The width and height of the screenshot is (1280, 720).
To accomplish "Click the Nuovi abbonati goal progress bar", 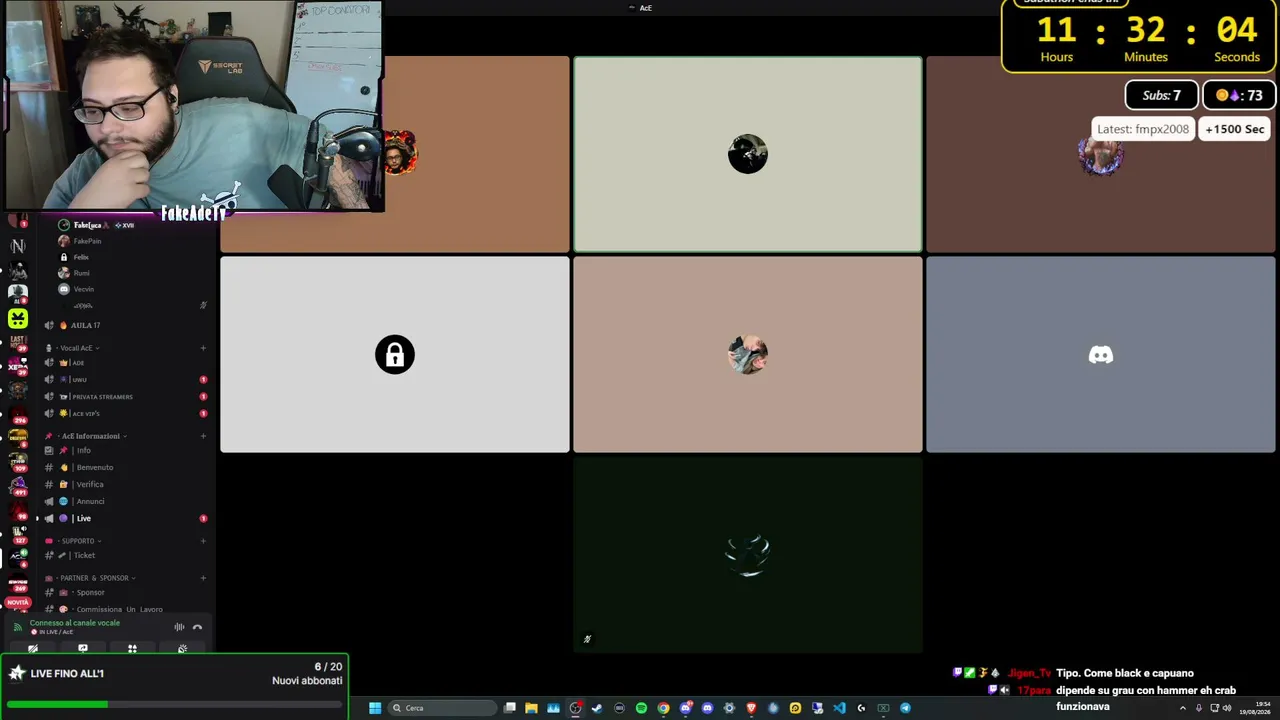I will [x=175, y=704].
